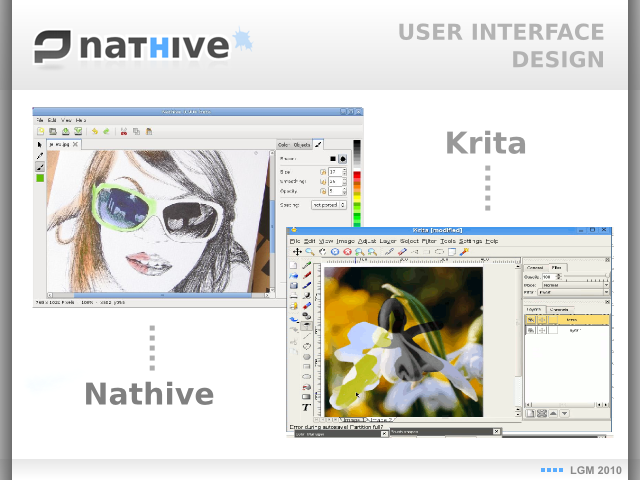This screenshot has width=640, height=480.
Task: Open the Spacing dropdown in Nathive
Action: coord(329,205)
